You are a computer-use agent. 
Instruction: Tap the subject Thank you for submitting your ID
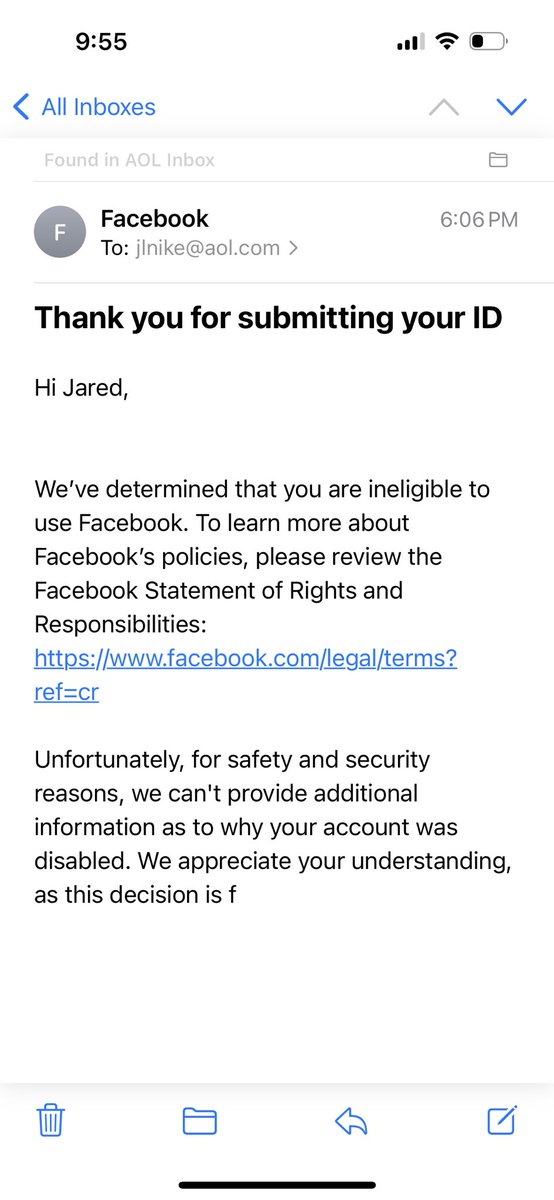click(269, 318)
